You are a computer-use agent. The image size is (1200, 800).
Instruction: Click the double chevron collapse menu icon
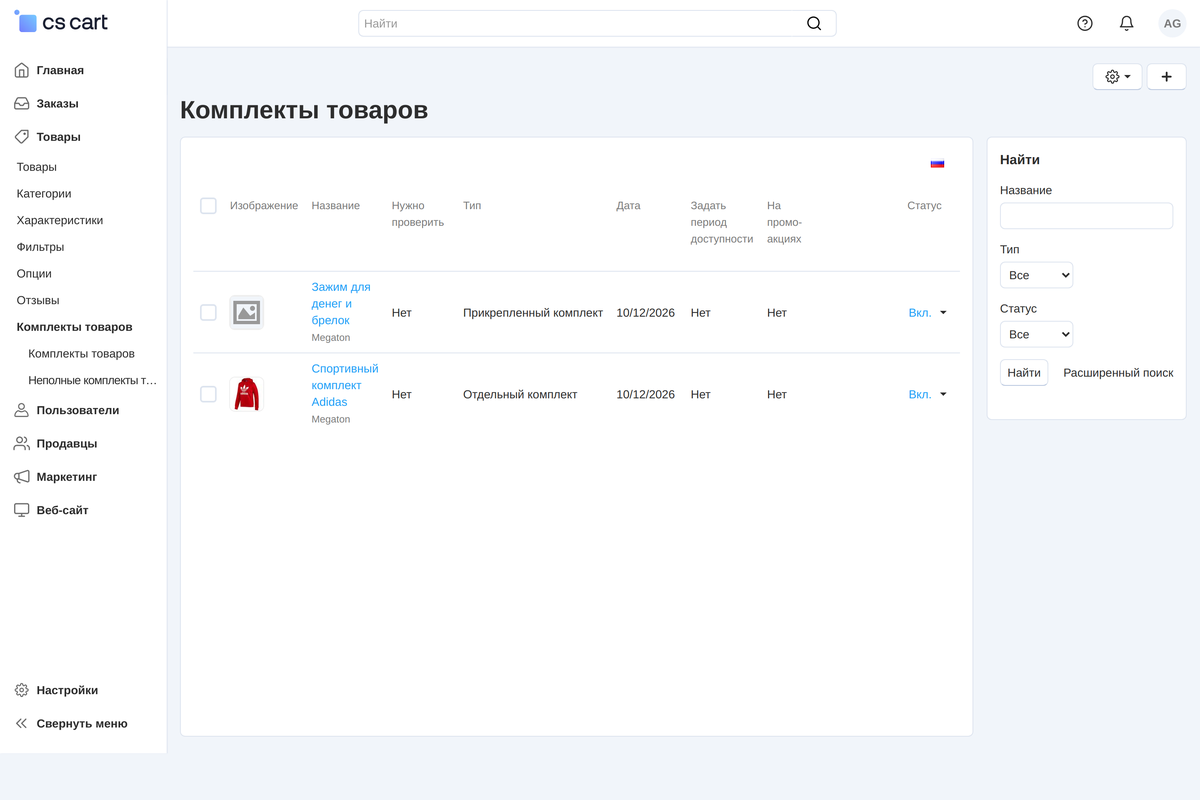[22, 723]
